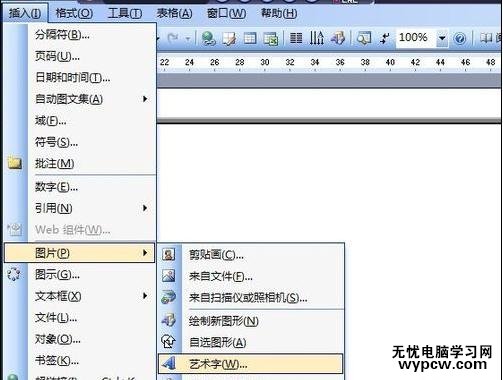Click the horizontal ruler at mark 30
Image resolution: width=503 pixels, height=380 pixels.
tap(265, 62)
